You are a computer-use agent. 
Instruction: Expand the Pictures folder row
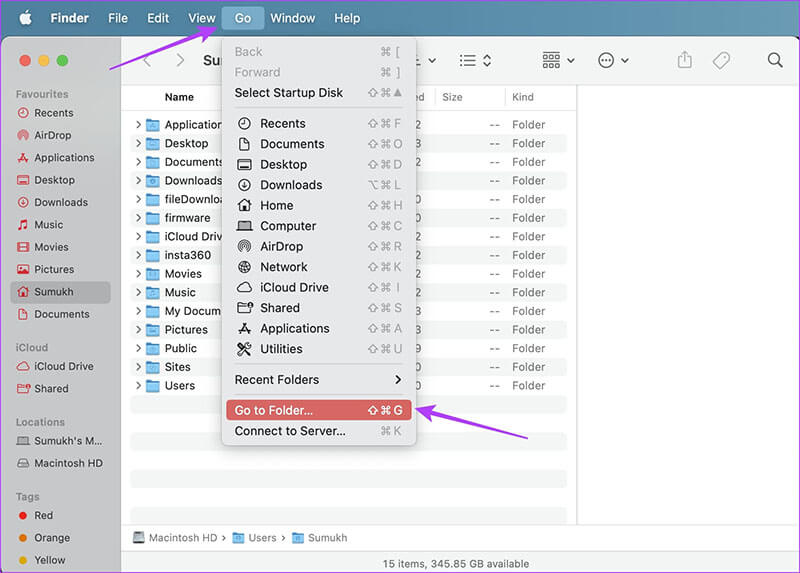pos(138,330)
